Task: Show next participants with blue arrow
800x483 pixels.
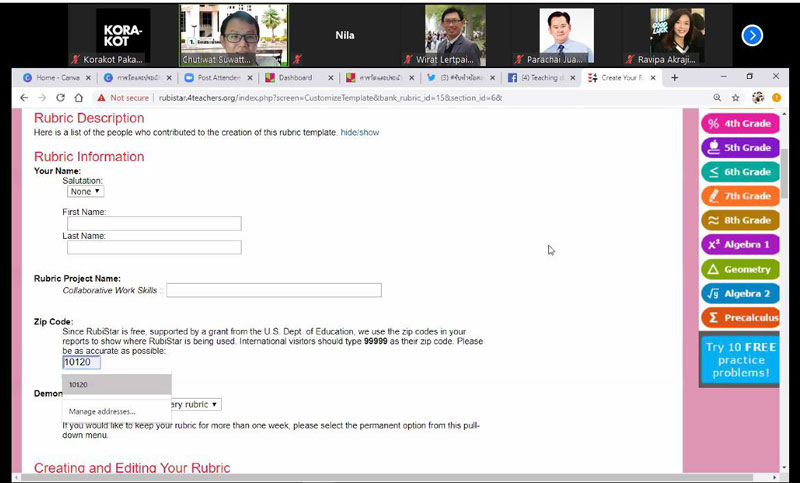Action: 752,35
